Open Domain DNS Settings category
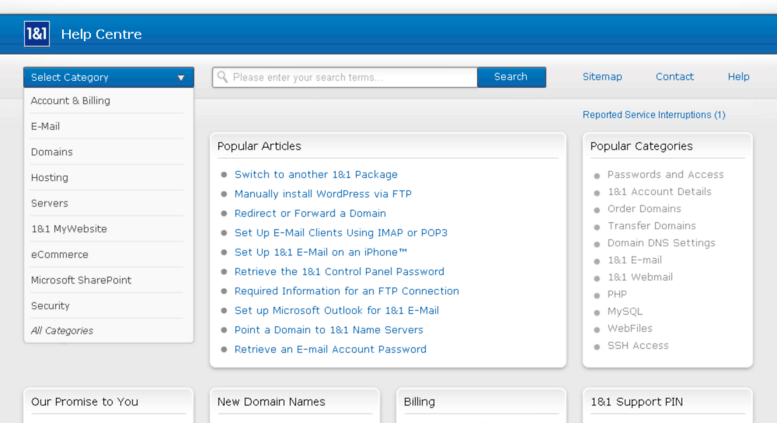777x423 pixels. (662, 243)
